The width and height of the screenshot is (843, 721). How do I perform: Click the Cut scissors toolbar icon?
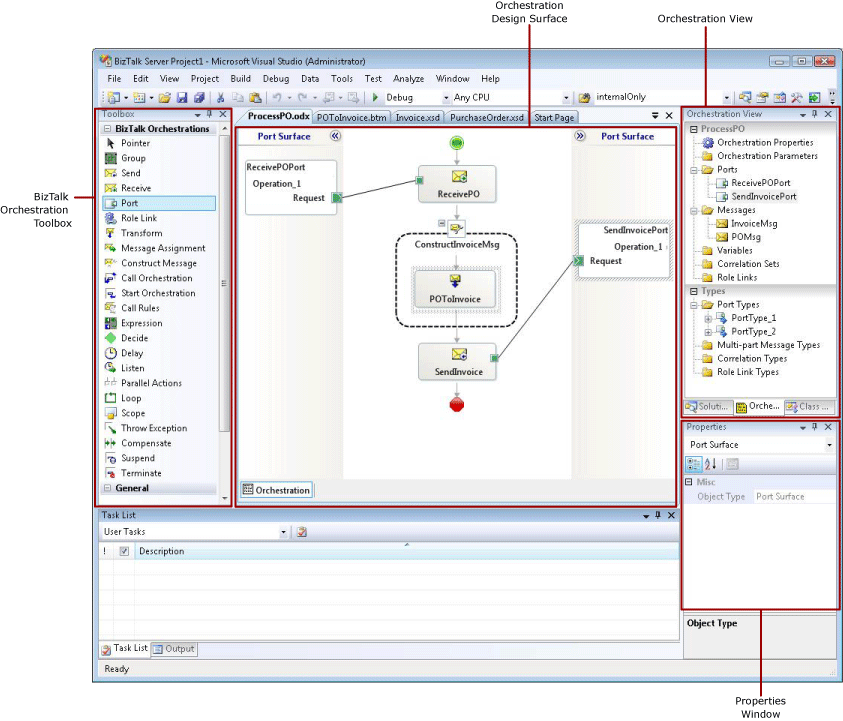pyautogui.click(x=220, y=97)
